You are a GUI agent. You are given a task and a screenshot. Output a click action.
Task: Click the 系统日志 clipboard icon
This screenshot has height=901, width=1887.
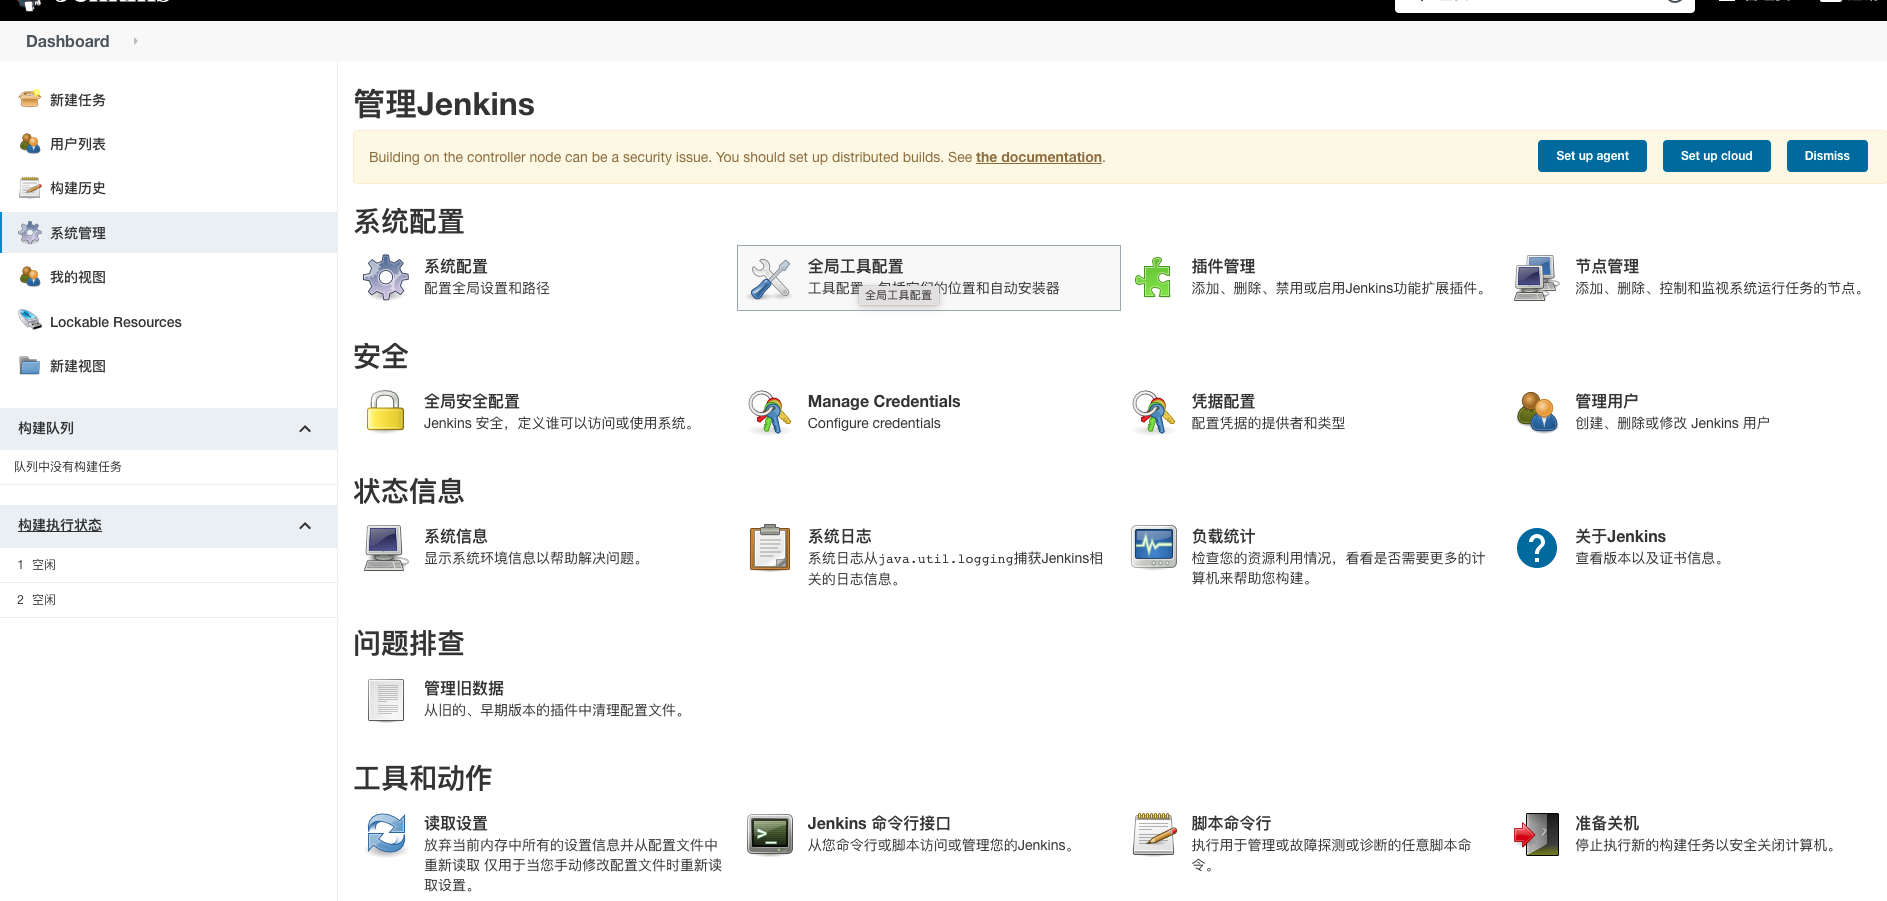770,548
